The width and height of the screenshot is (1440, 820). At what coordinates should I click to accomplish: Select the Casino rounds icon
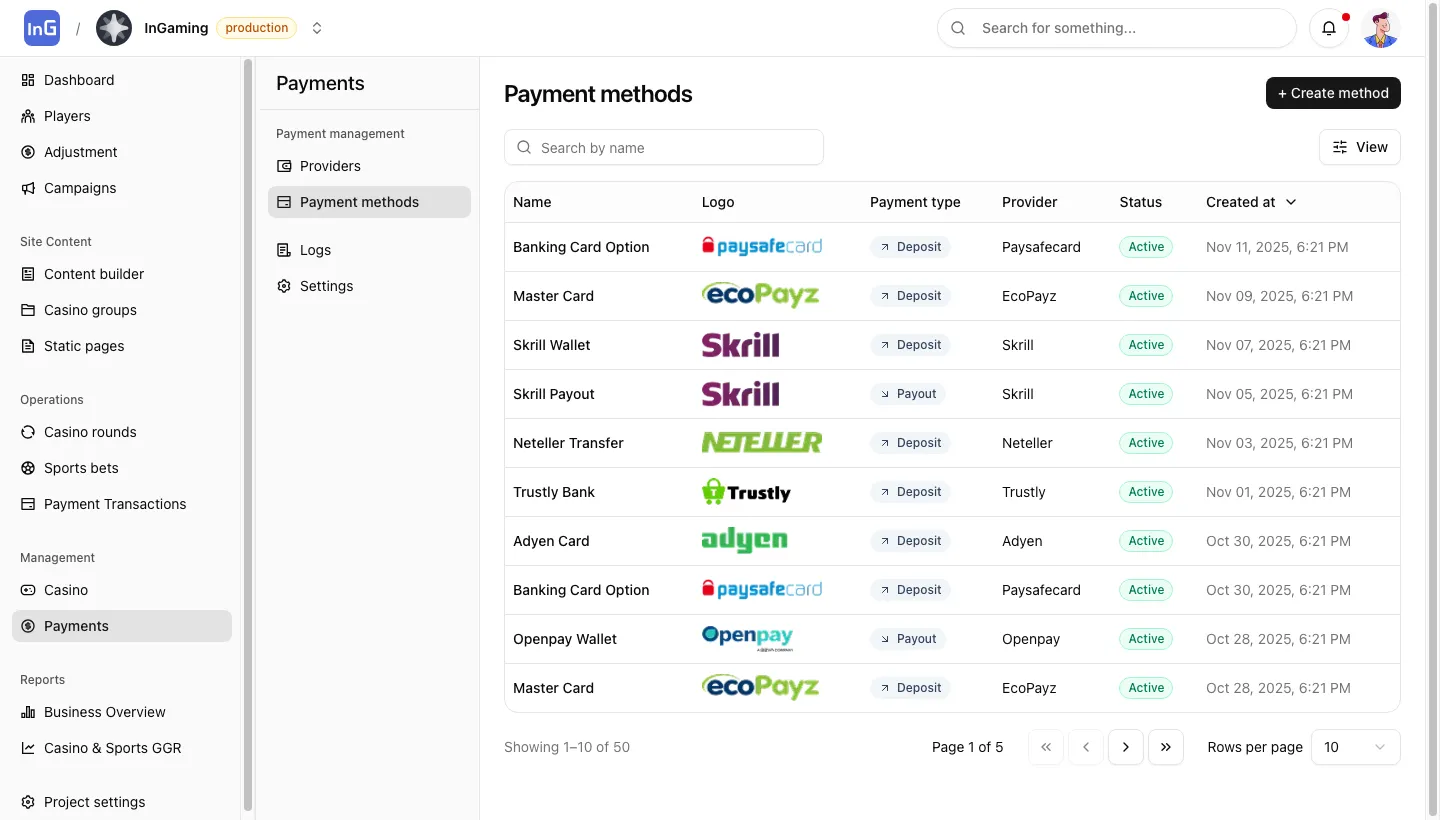point(28,432)
